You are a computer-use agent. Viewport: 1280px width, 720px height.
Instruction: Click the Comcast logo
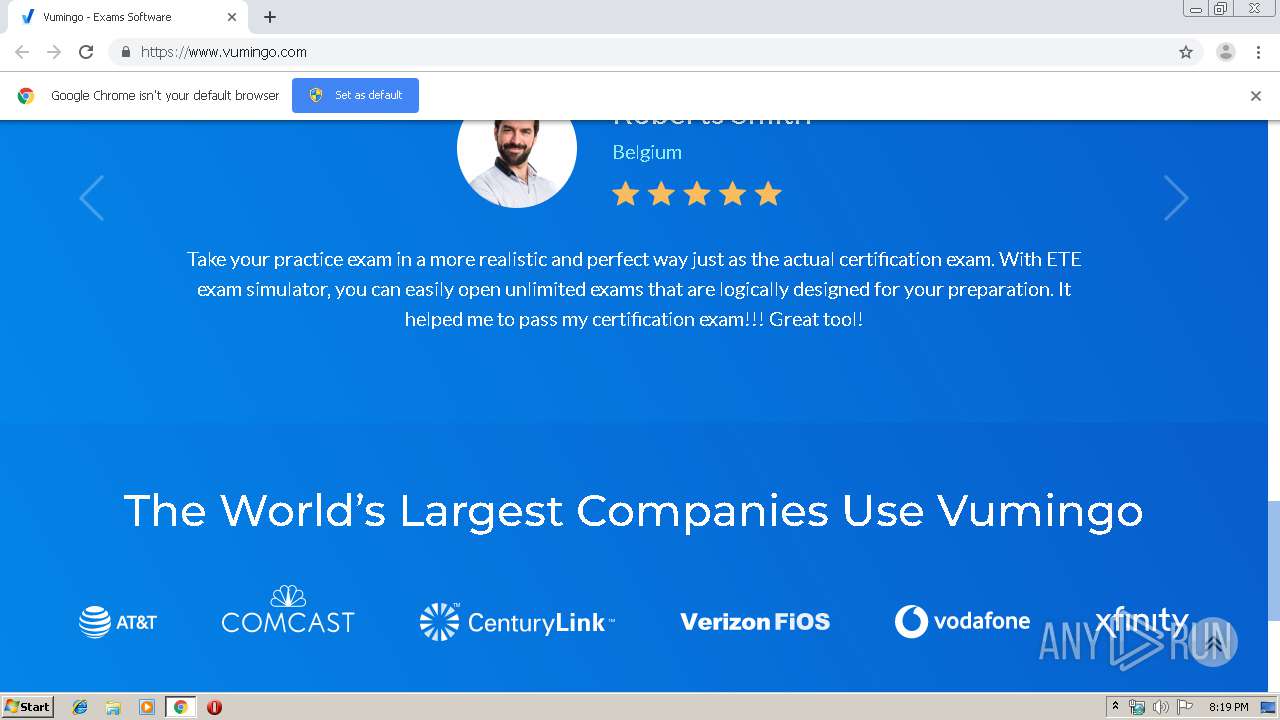pyautogui.click(x=288, y=610)
